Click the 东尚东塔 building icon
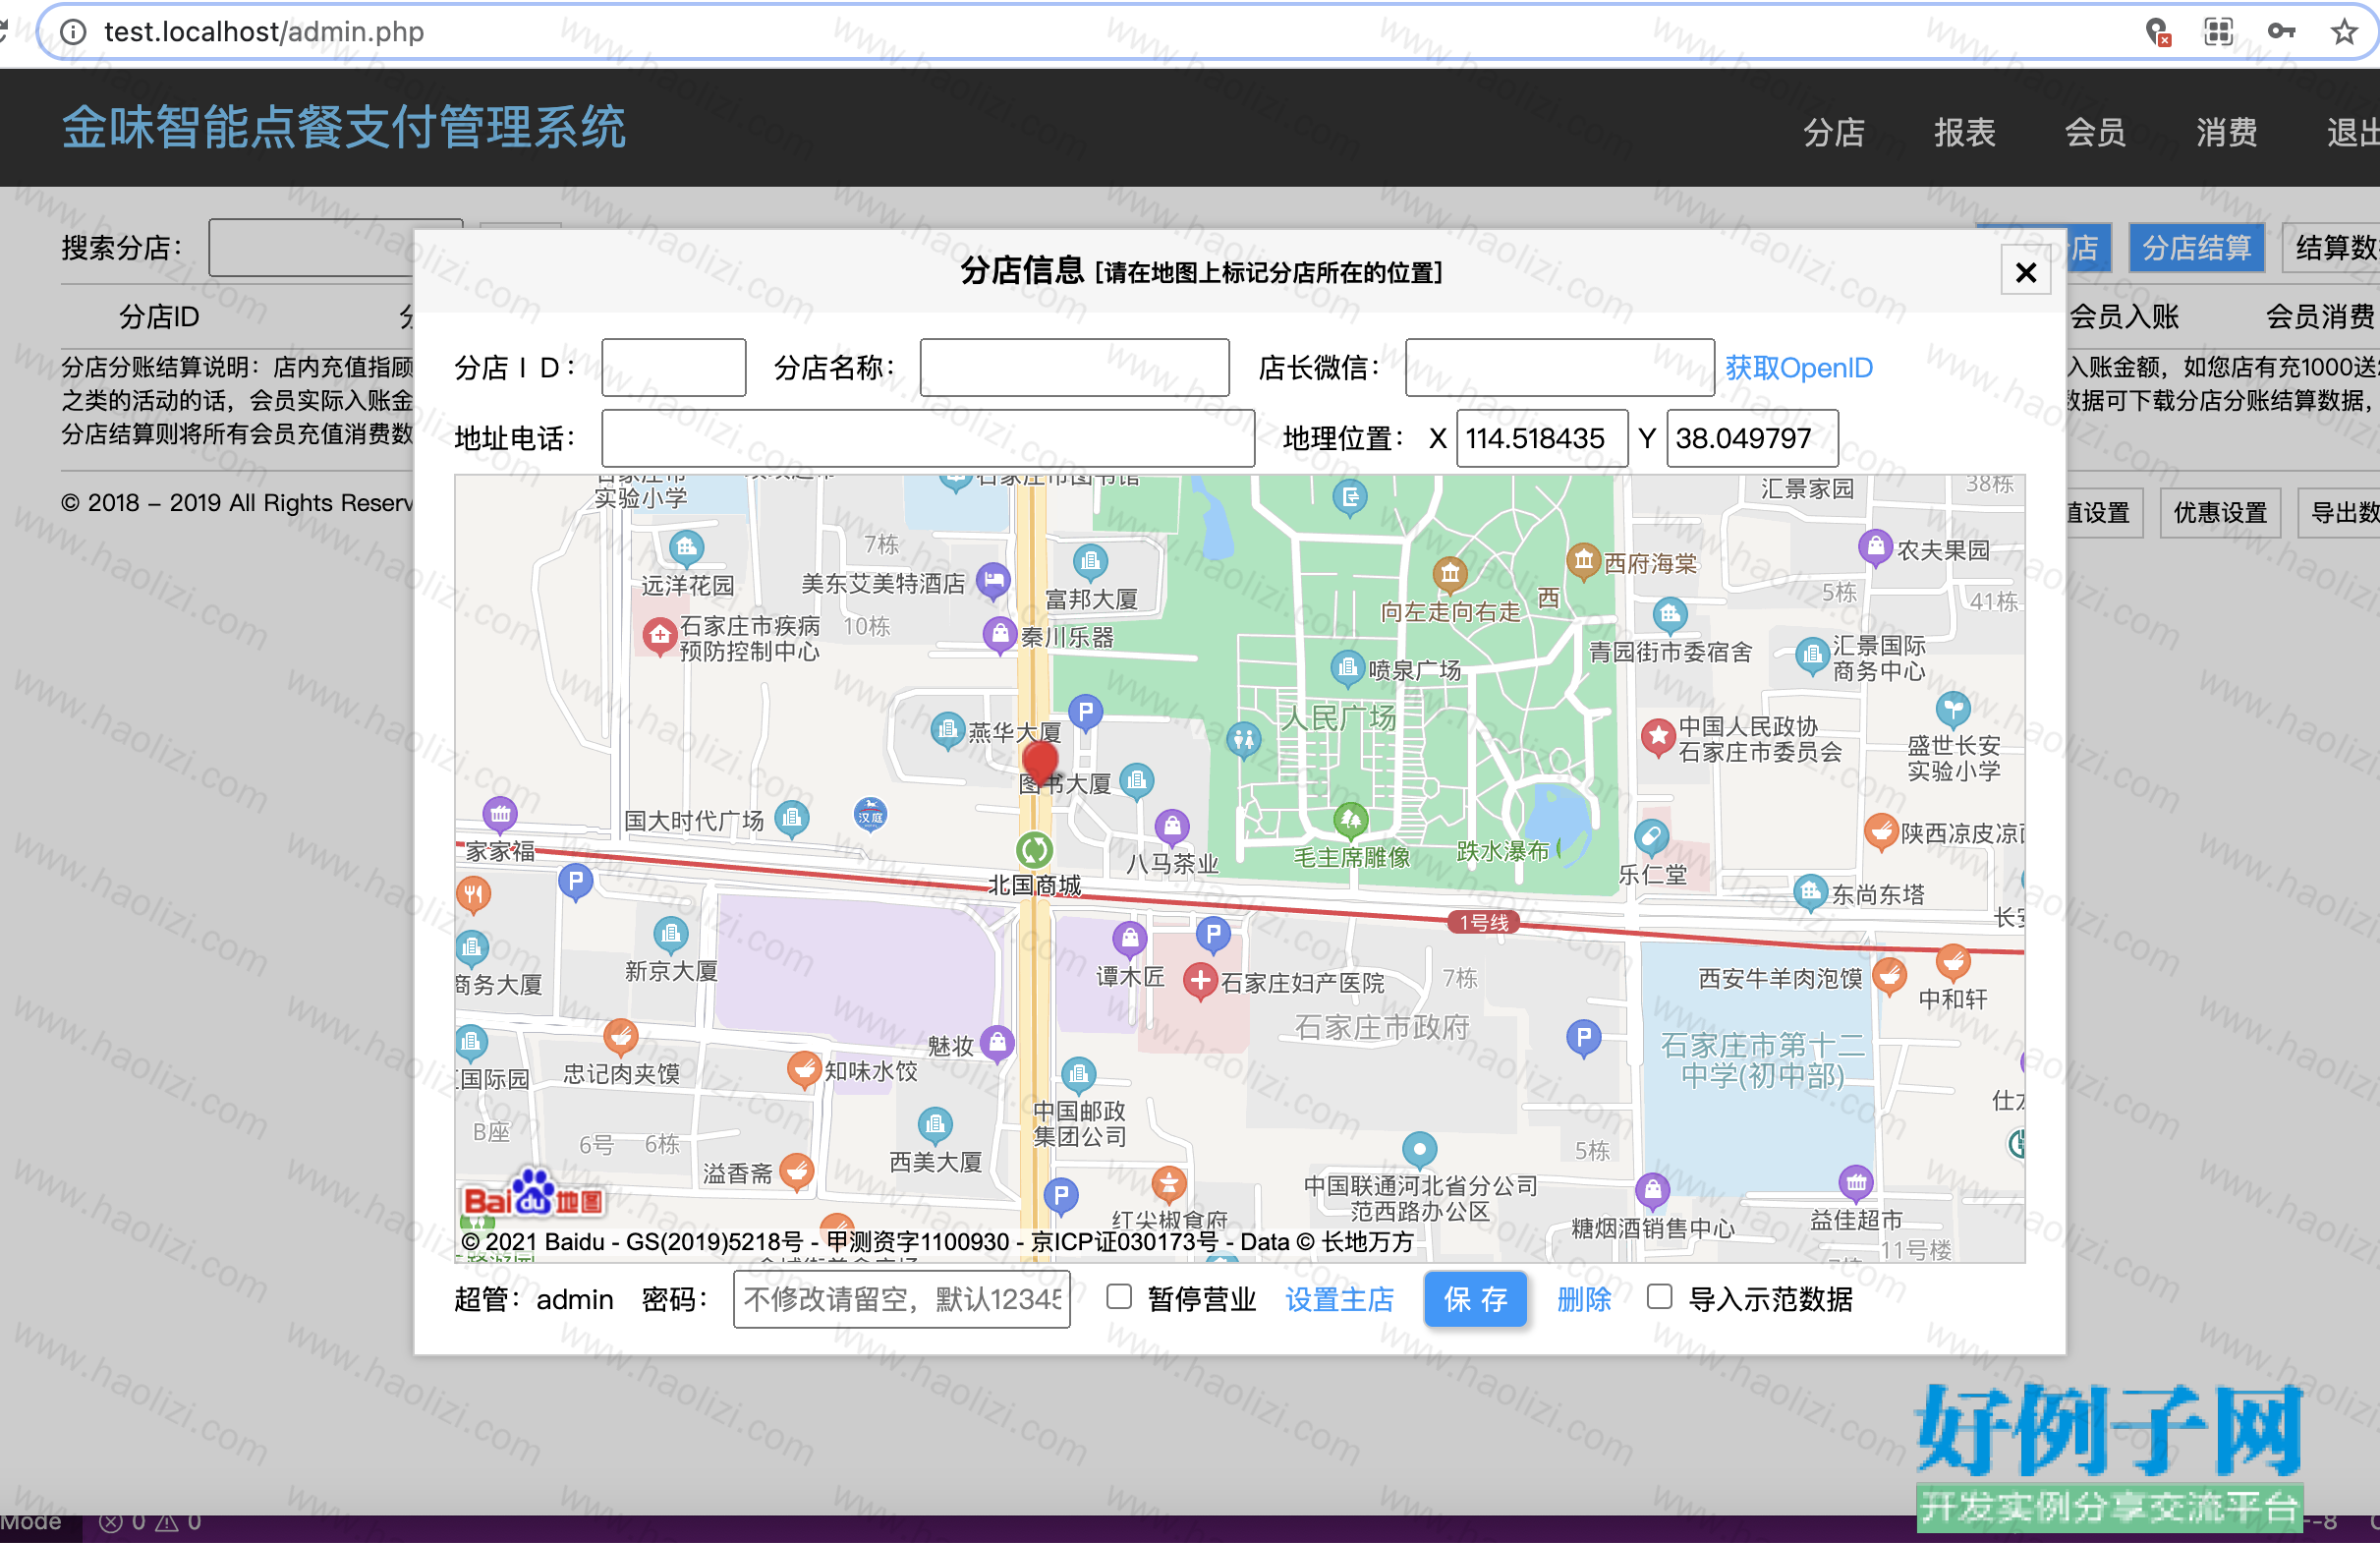Screen dimensions: 2380x1543 point(1810,892)
